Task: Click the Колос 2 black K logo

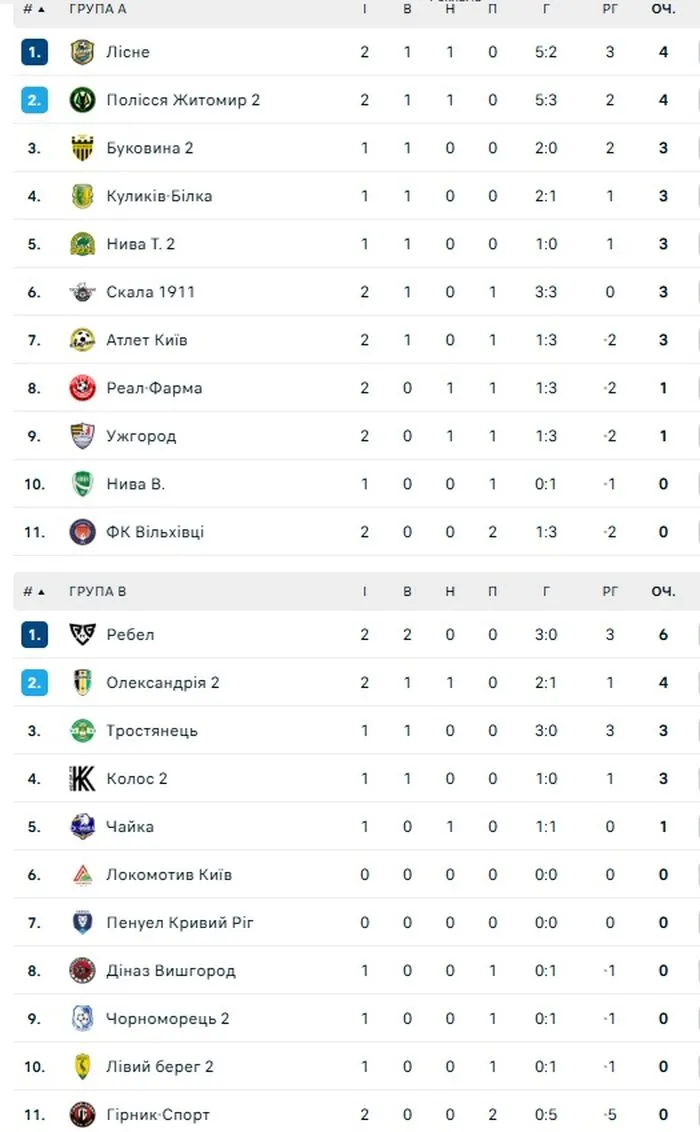Action: click(x=82, y=778)
